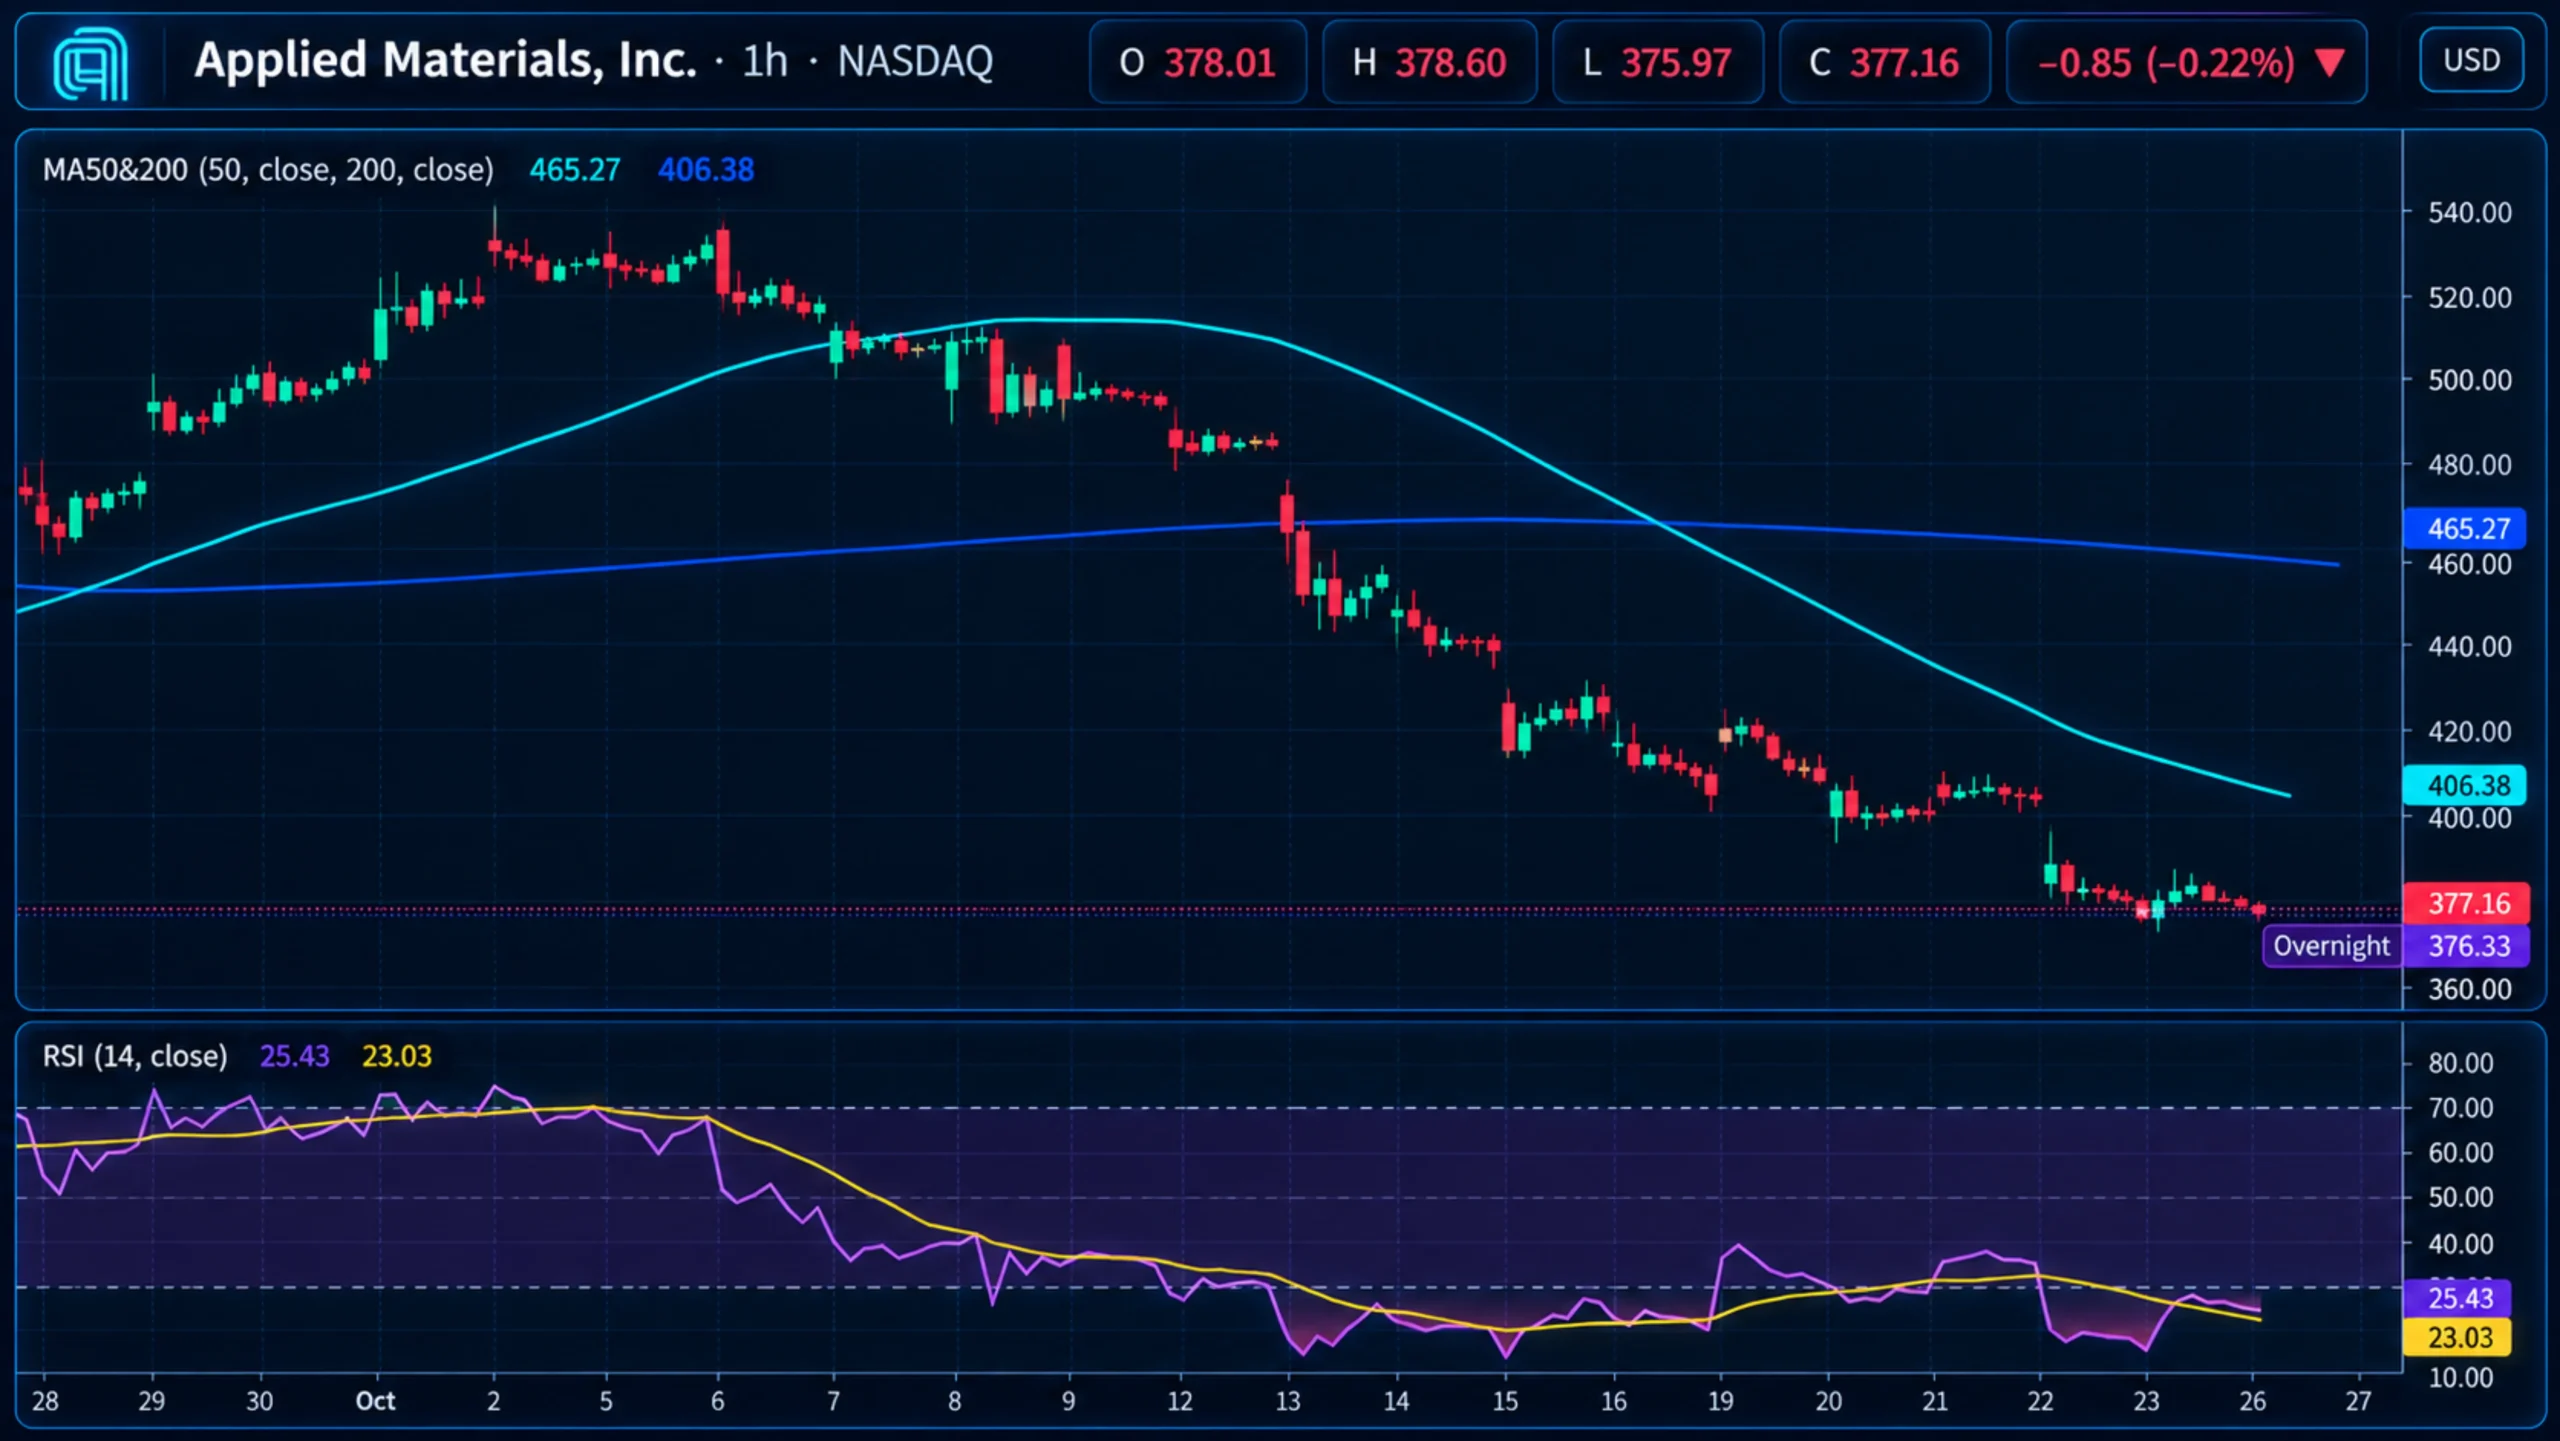This screenshot has width=2560, height=1441.
Task: Click the RSI (14, close) legend title
Action: pyautogui.click(x=135, y=1056)
